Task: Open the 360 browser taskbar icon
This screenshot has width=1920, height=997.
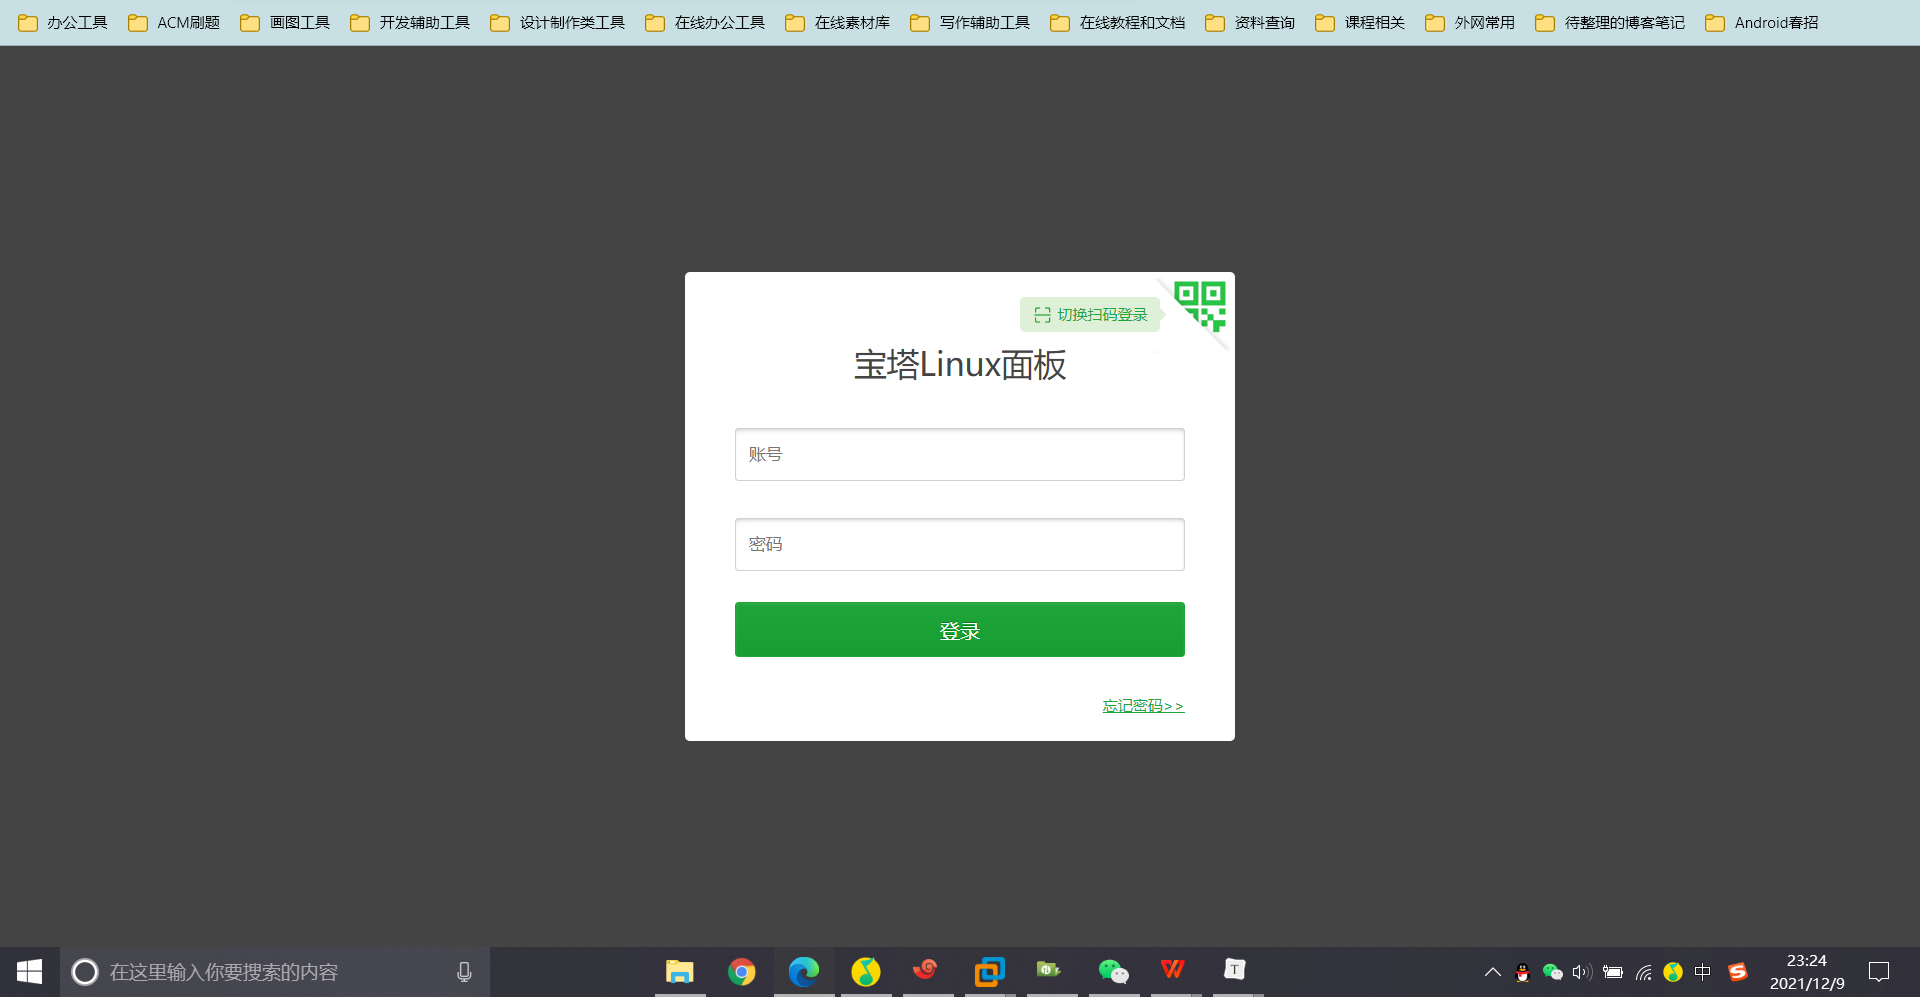Action: [866, 971]
